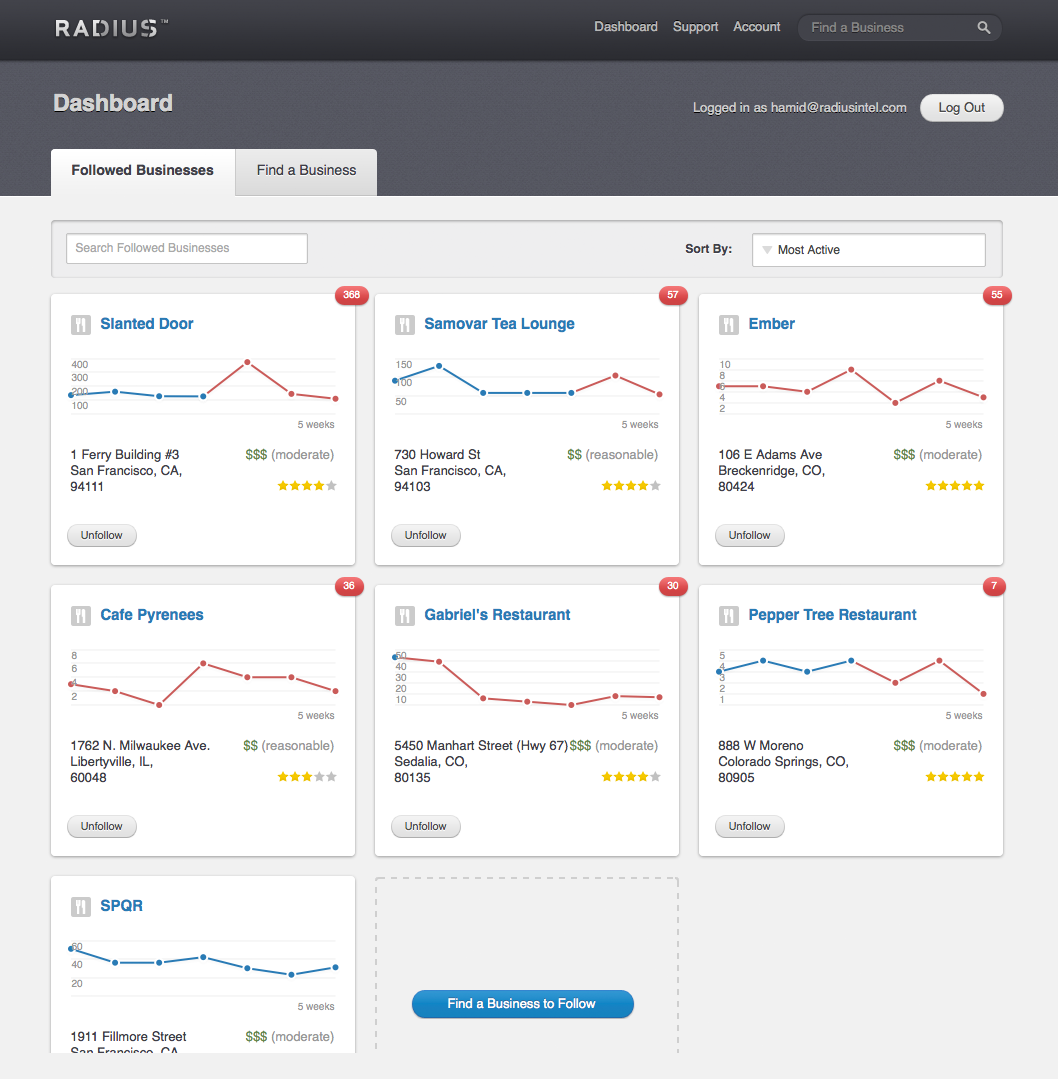Viewport: 1058px width, 1079px height.
Task: Click Ember's five-star rating
Action: tap(955, 486)
